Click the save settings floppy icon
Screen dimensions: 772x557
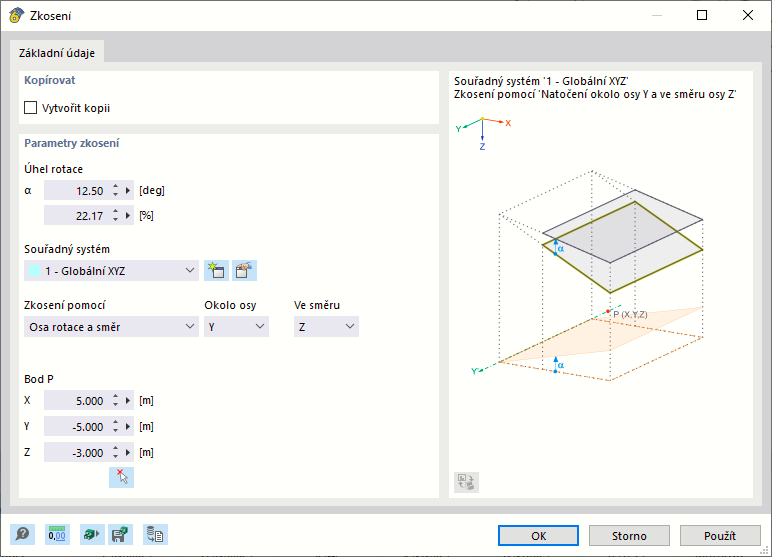pos(120,534)
